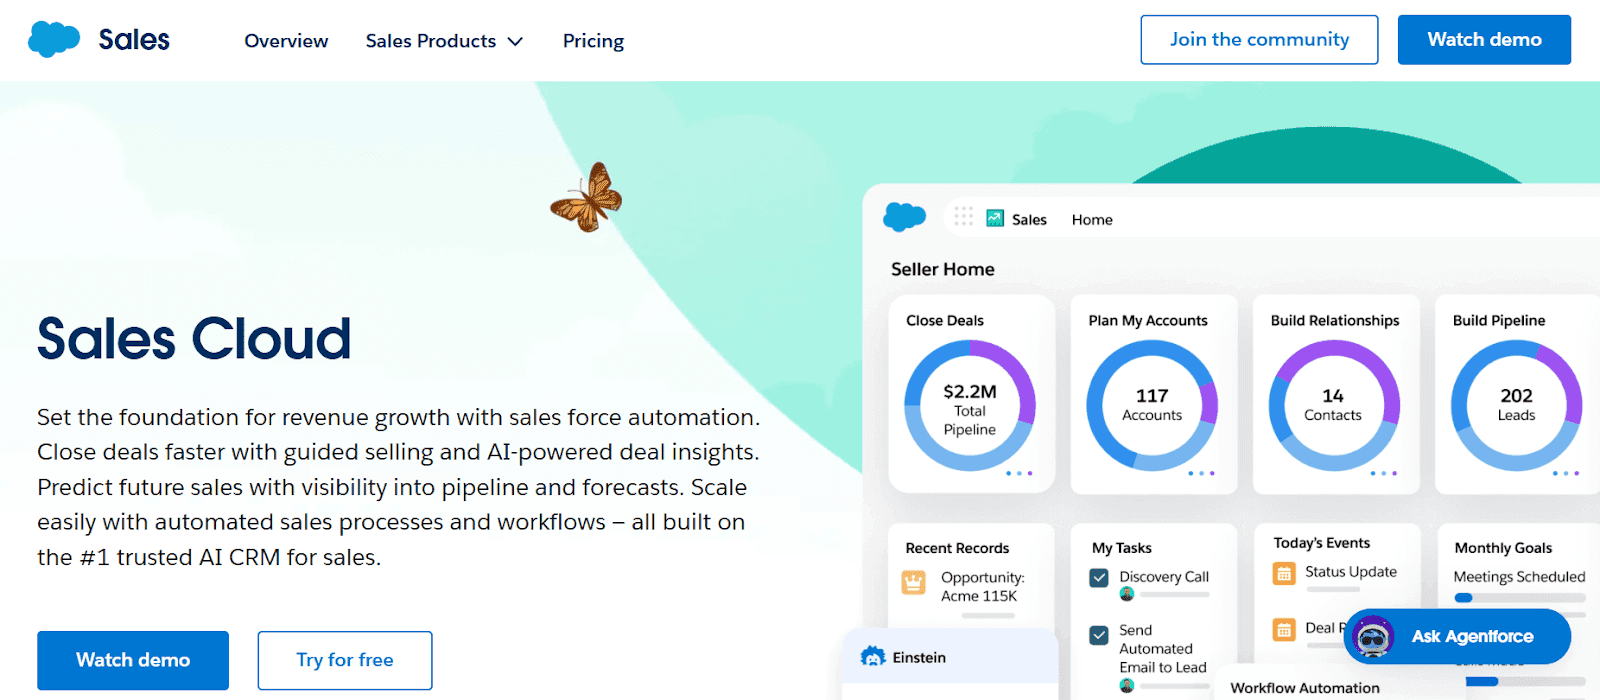The image size is (1600, 700).
Task: Open Plan My Accounts card three-dot menu
Action: point(1201,473)
